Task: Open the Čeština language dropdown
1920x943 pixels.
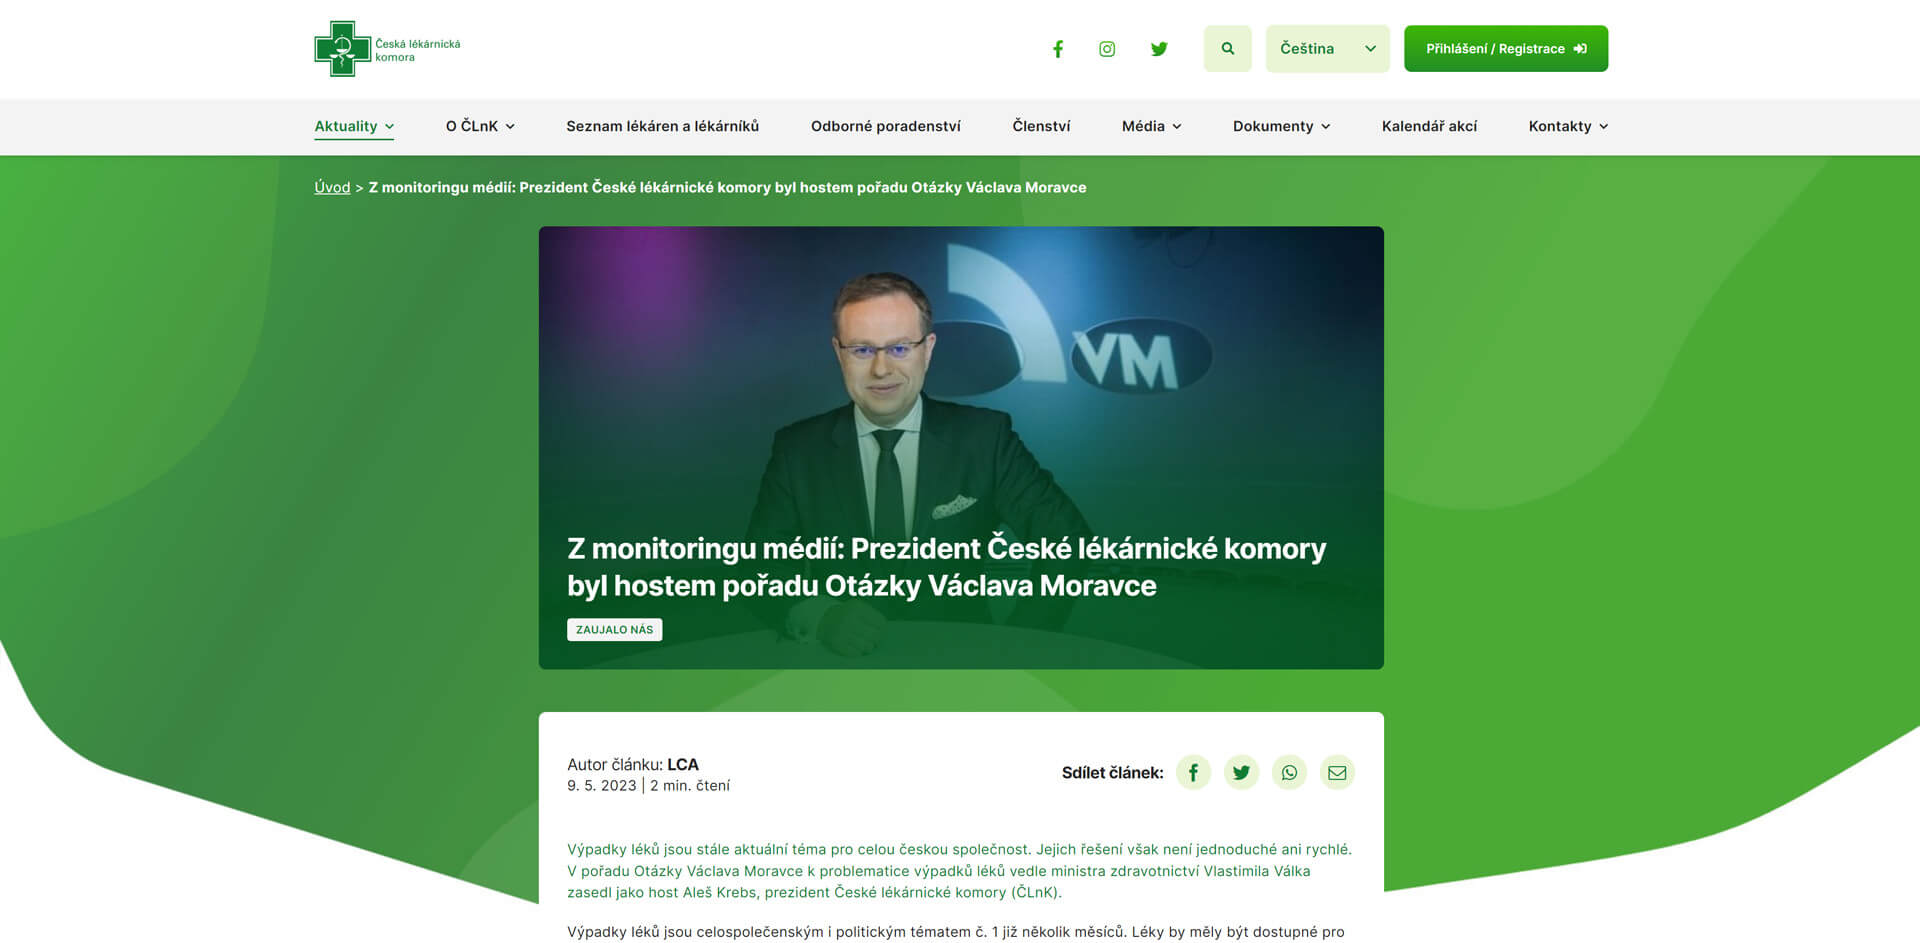Action: click(x=1327, y=49)
